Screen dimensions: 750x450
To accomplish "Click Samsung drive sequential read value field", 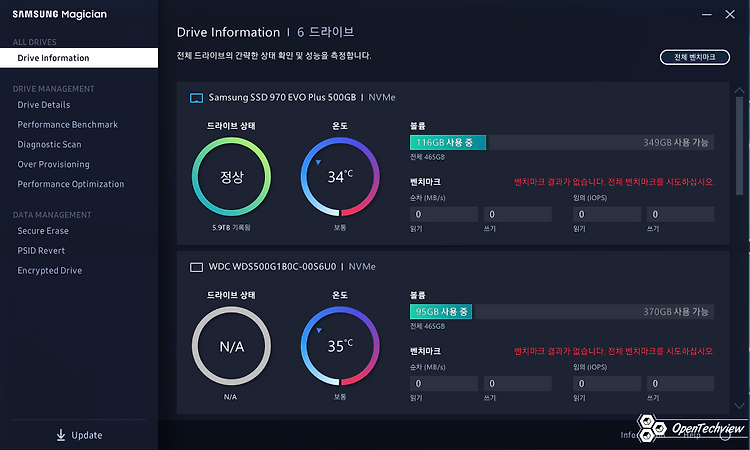I will [x=444, y=214].
